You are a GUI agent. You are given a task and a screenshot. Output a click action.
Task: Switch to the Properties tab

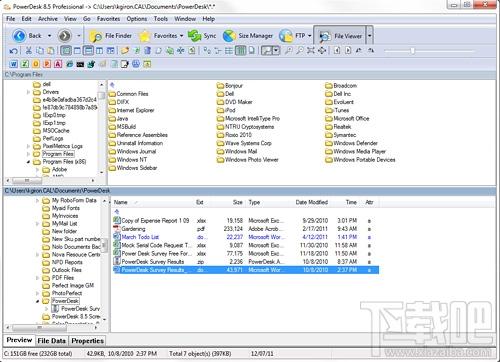[87, 341]
